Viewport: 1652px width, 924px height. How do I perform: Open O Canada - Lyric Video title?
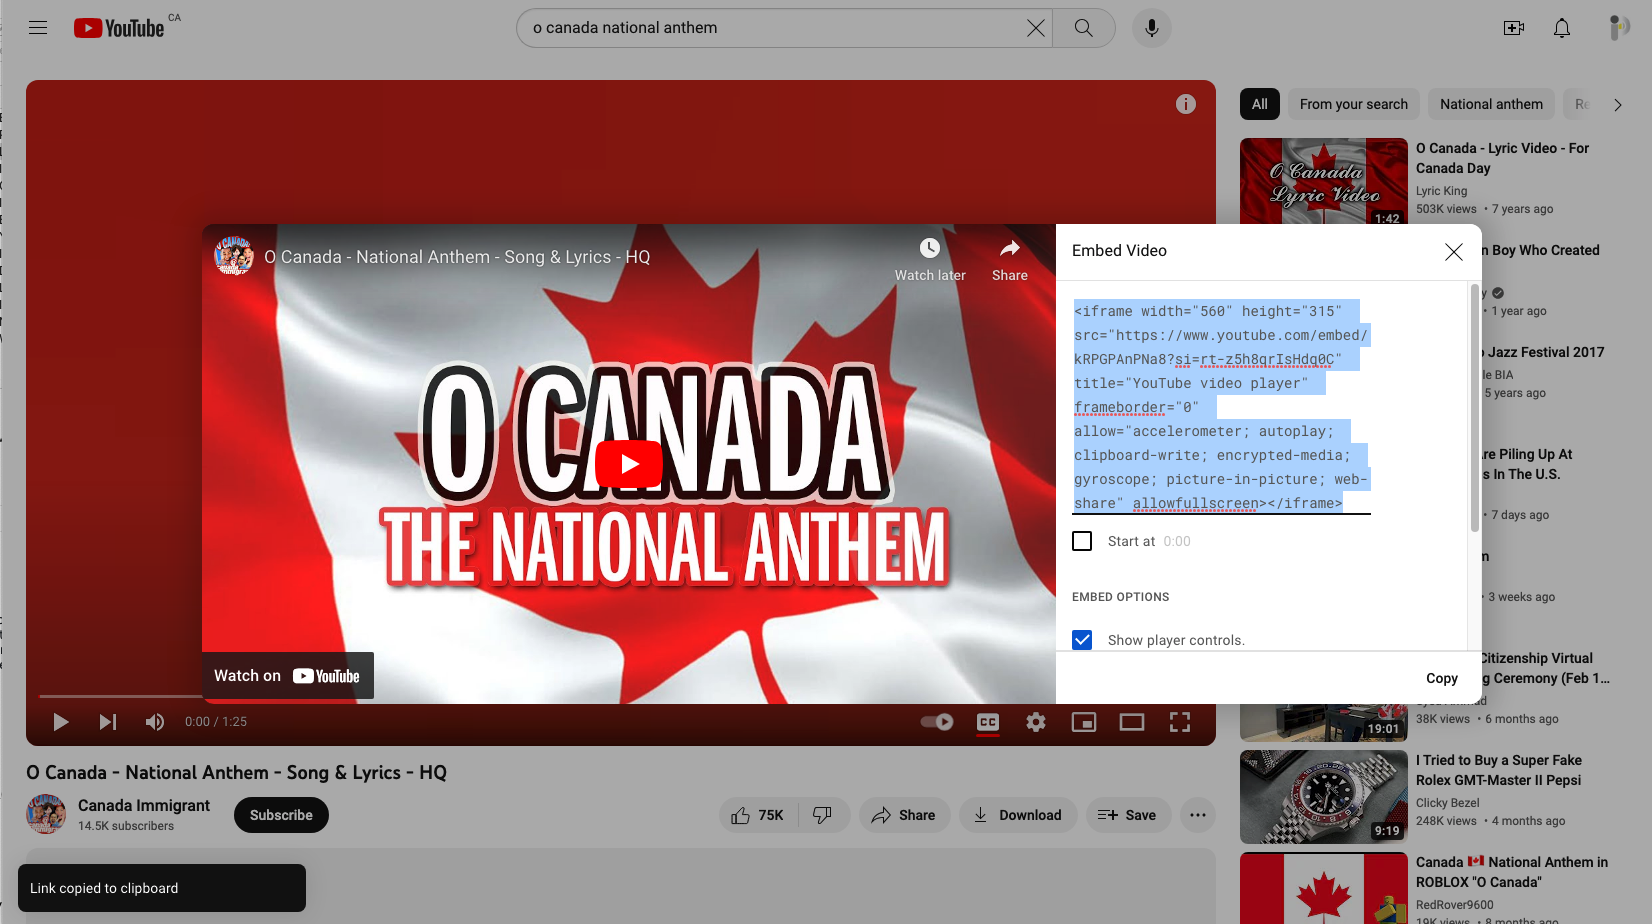click(1502, 158)
